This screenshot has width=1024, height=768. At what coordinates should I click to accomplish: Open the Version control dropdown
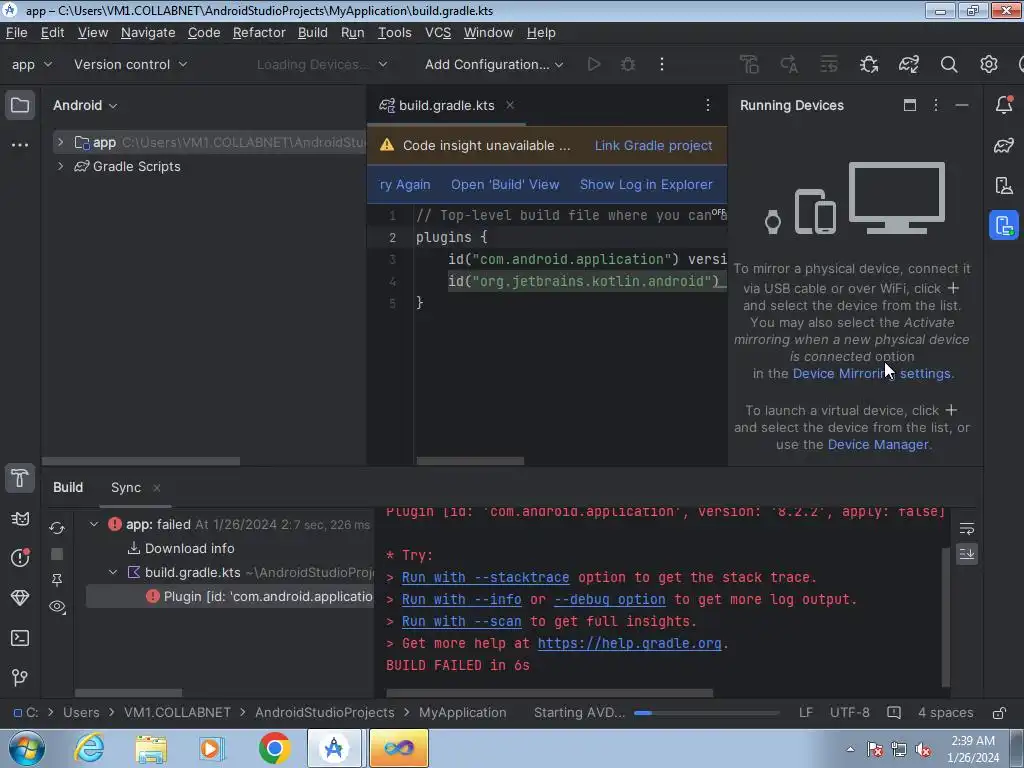[x=130, y=64]
